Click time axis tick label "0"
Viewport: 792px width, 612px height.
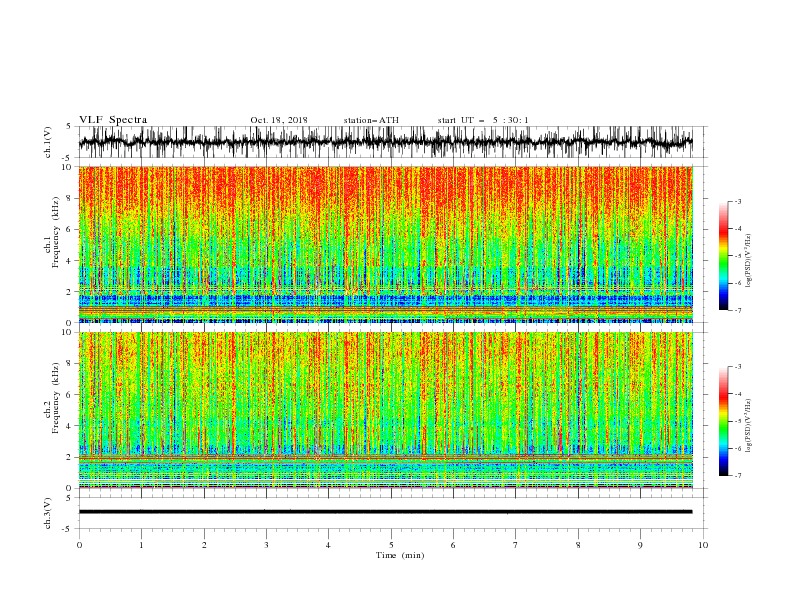coord(79,545)
